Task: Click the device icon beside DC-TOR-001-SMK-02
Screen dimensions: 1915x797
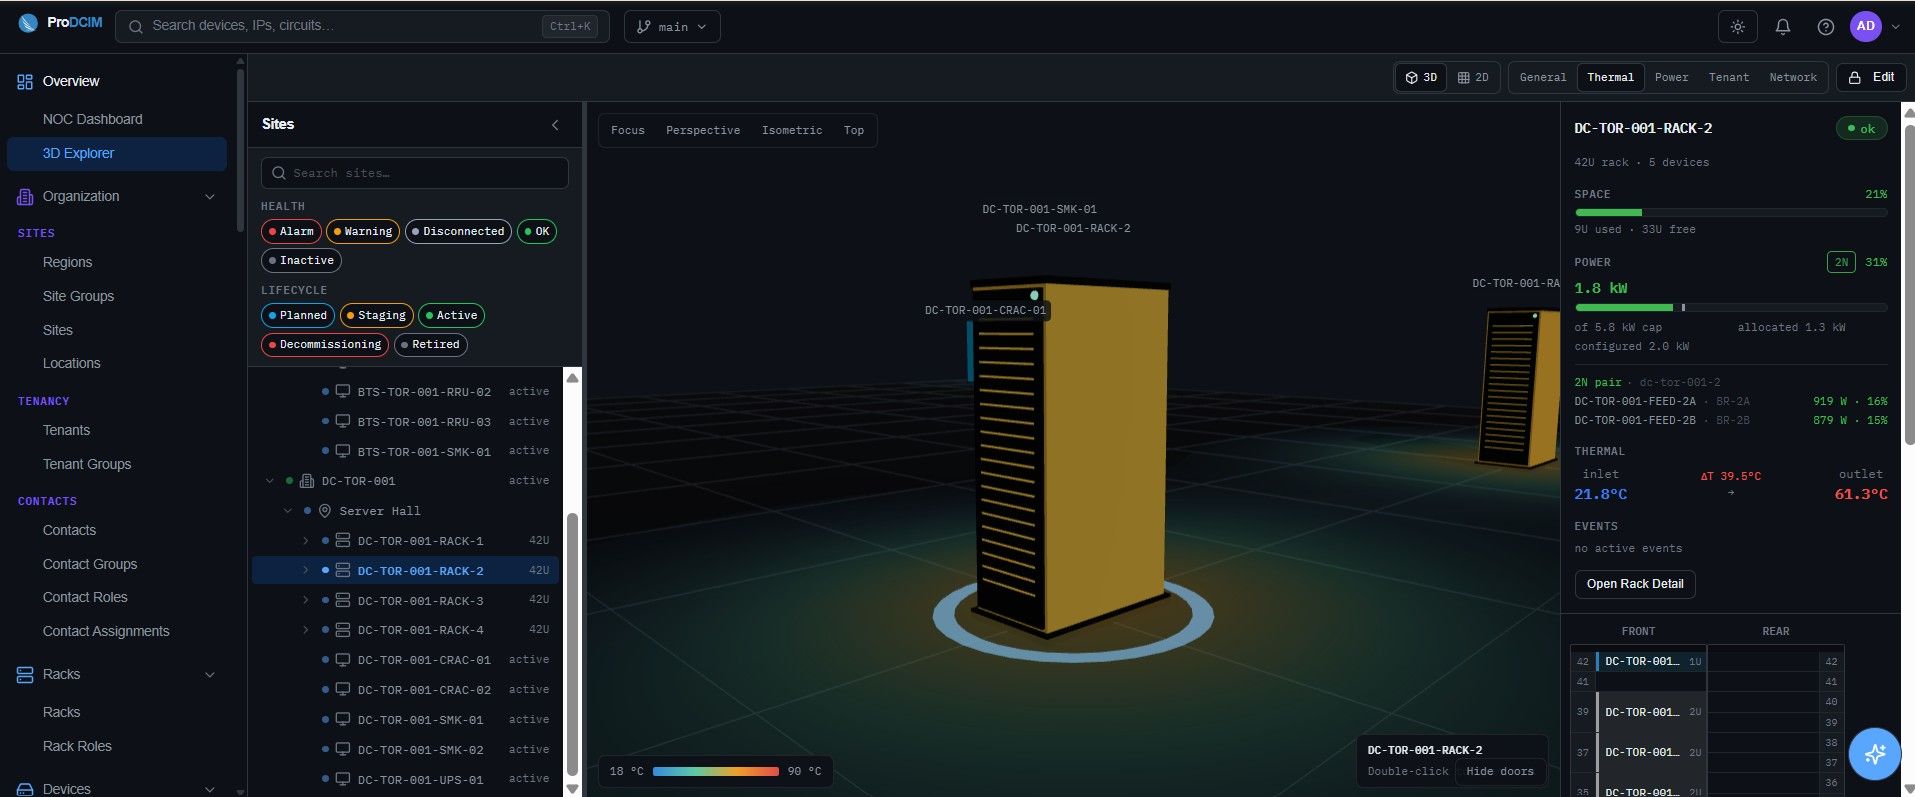Action: point(342,750)
